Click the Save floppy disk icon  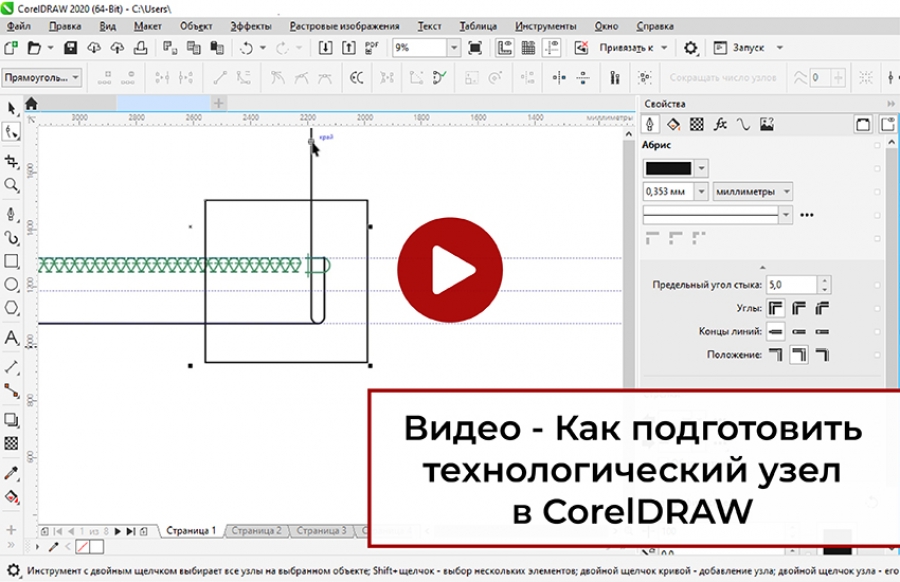(x=71, y=48)
